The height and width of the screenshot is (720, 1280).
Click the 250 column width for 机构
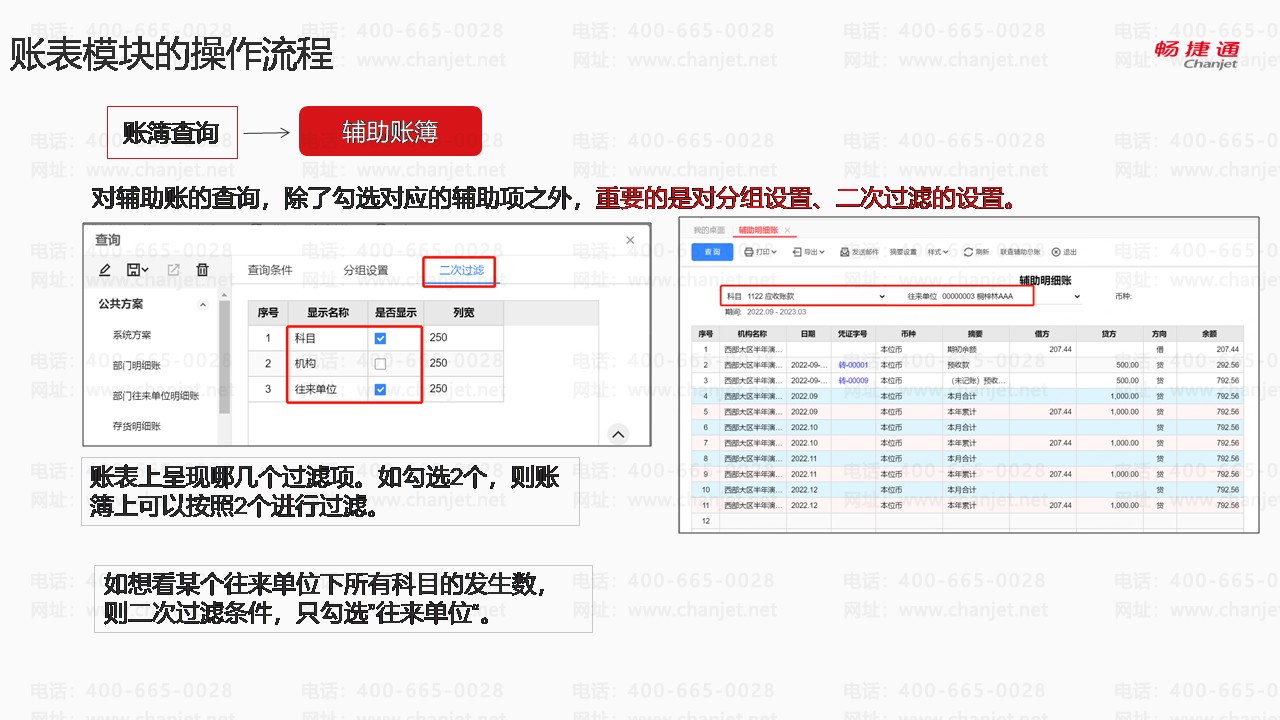pos(464,364)
